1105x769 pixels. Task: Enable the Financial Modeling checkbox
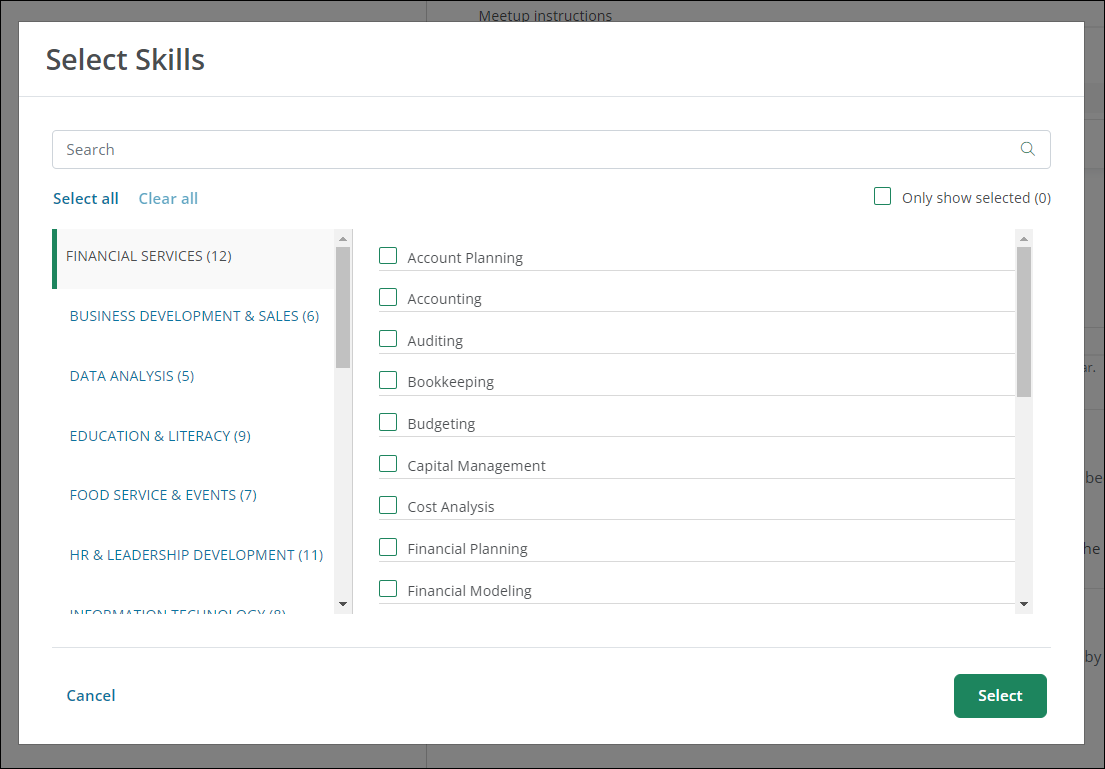pyautogui.click(x=388, y=589)
